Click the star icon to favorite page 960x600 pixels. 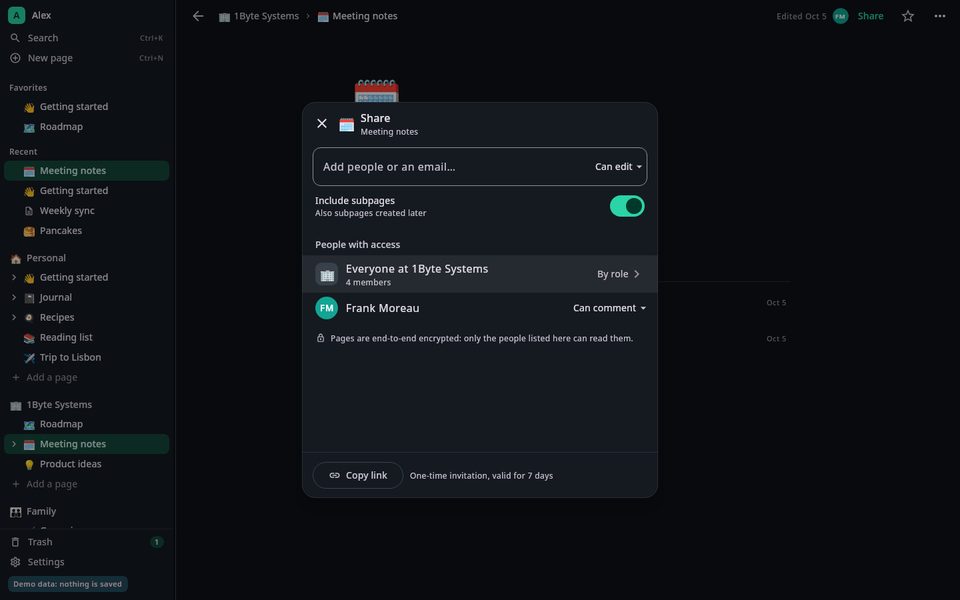point(907,16)
